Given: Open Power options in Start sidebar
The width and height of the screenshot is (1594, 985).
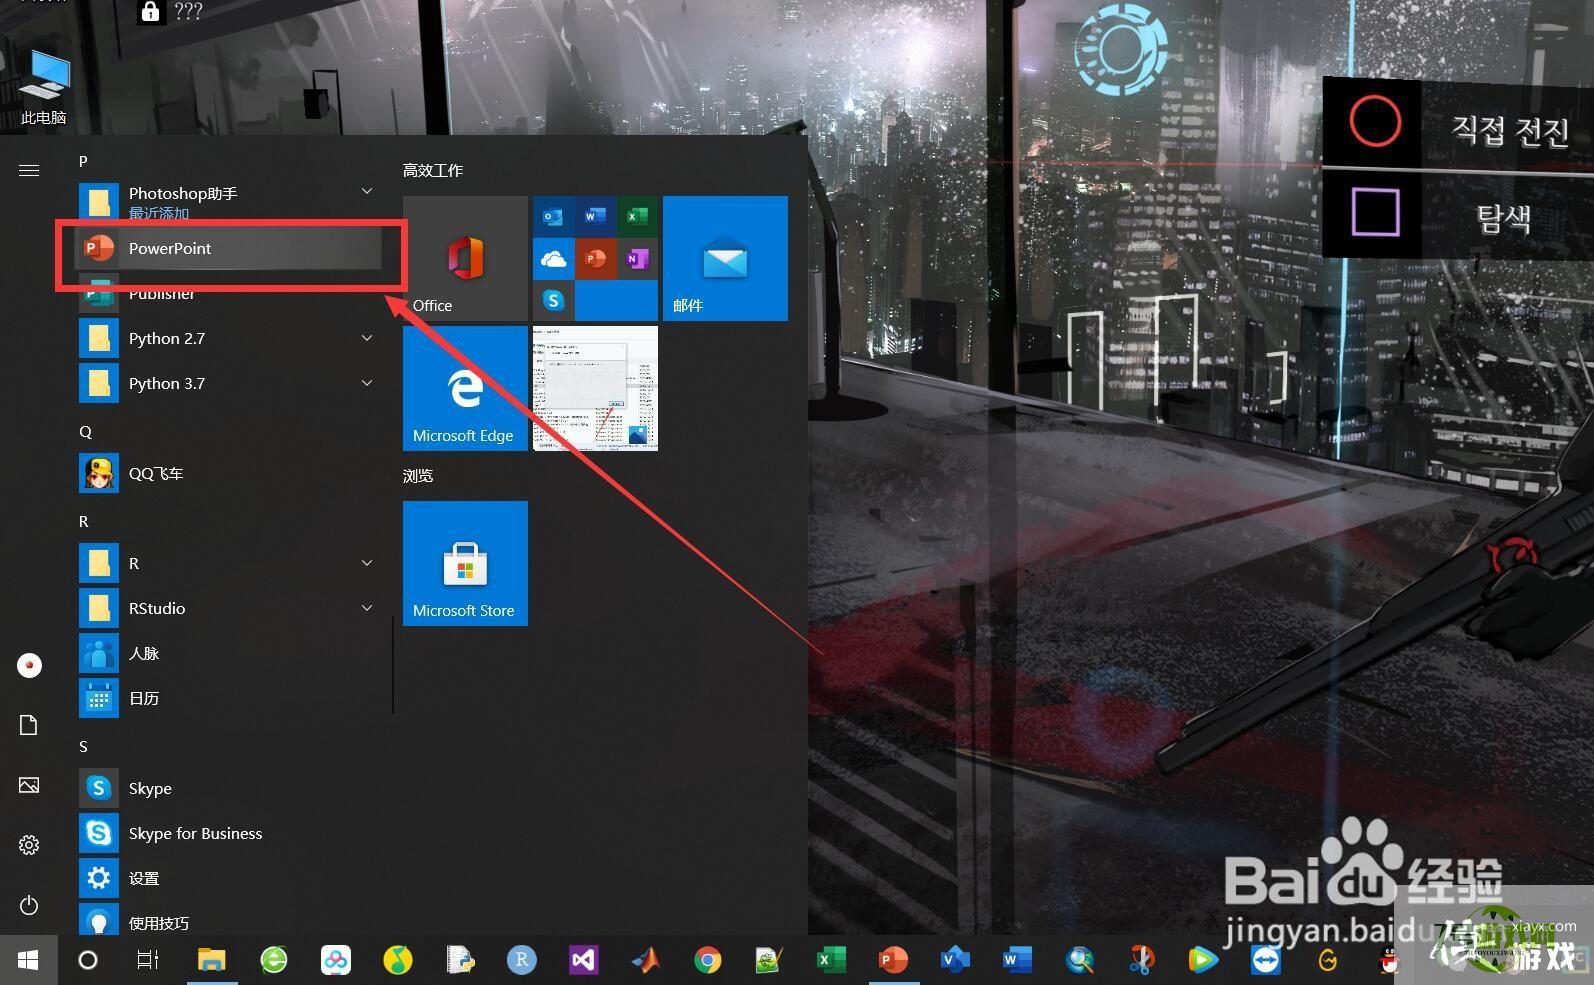Looking at the screenshot, I should tap(29, 905).
